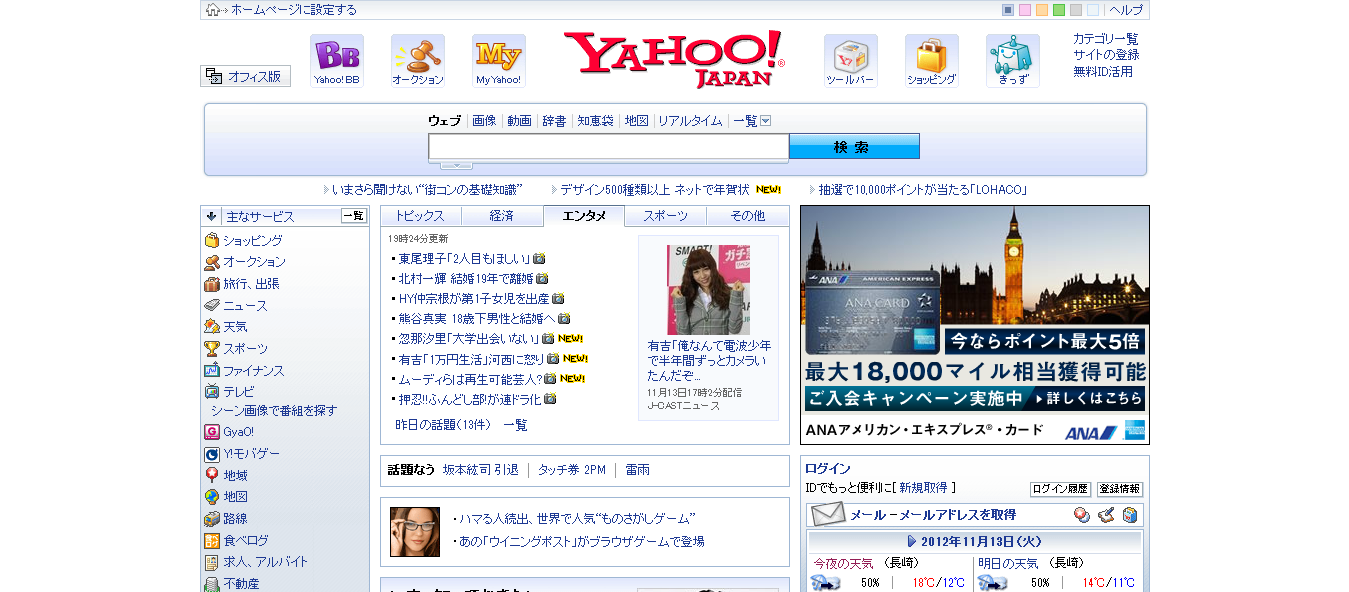Select the gray theme color swatch
Image resolution: width=1349 pixels, height=592 pixels.
(x=1076, y=10)
